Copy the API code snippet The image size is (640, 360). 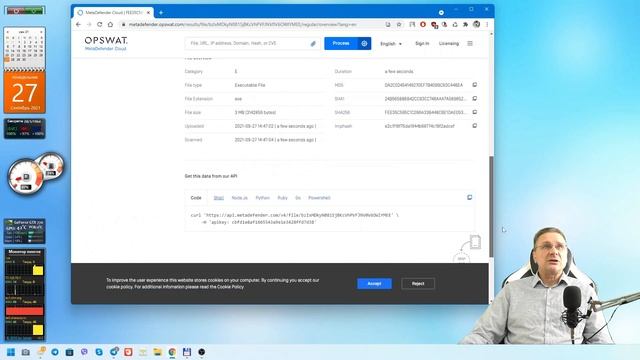pyautogui.click(x=469, y=198)
